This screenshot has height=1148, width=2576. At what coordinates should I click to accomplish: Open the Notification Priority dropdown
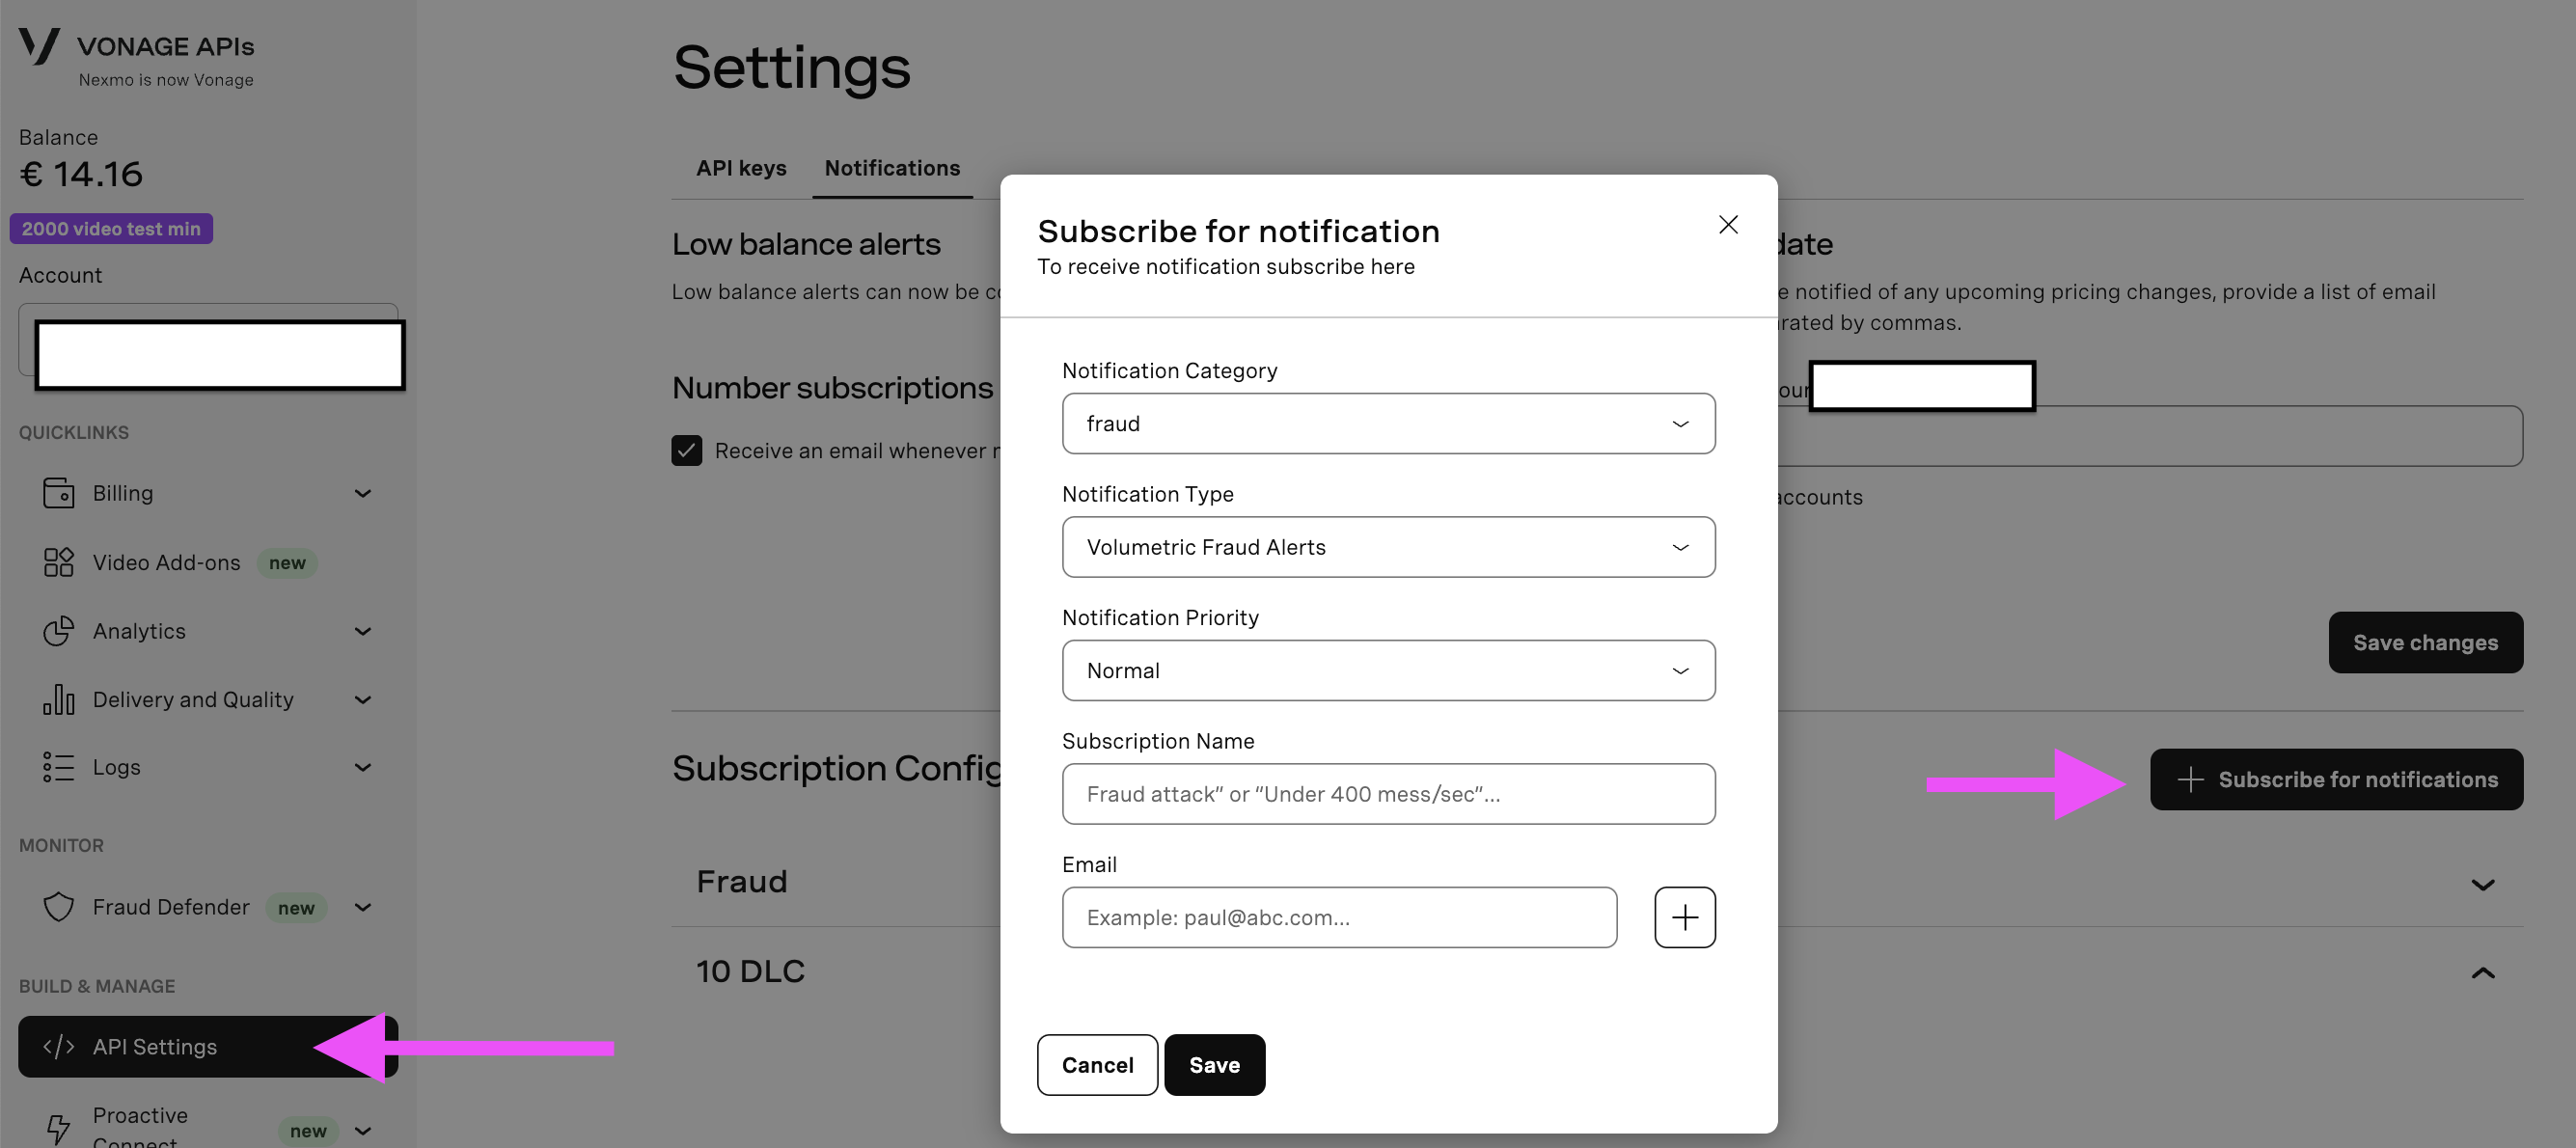pyautogui.click(x=1388, y=670)
